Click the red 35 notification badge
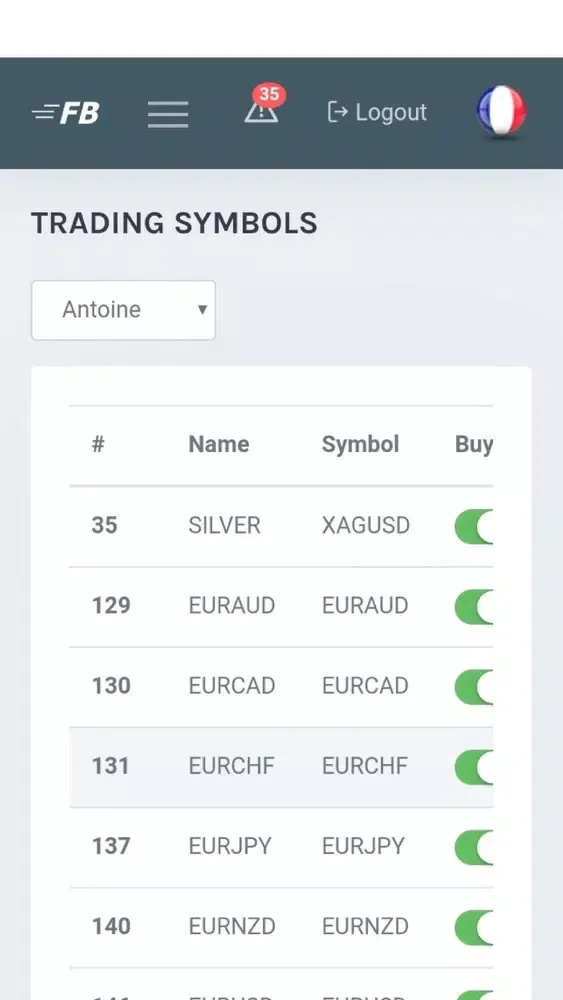 [x=269, y=94]
